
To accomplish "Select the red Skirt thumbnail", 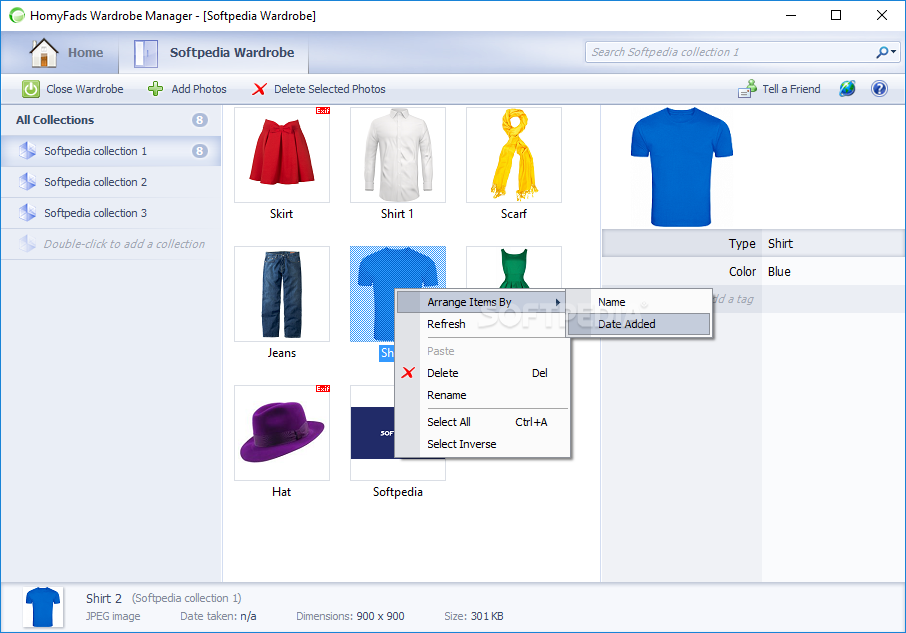I will pyautogui.click(x=282, y=155).
